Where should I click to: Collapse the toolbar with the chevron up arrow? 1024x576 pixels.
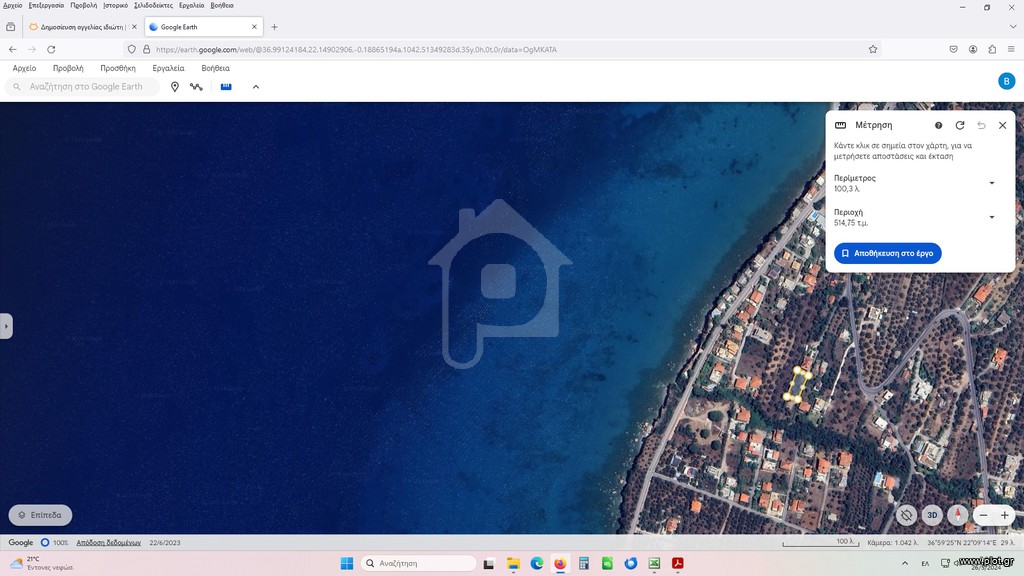tap(256, 87)
